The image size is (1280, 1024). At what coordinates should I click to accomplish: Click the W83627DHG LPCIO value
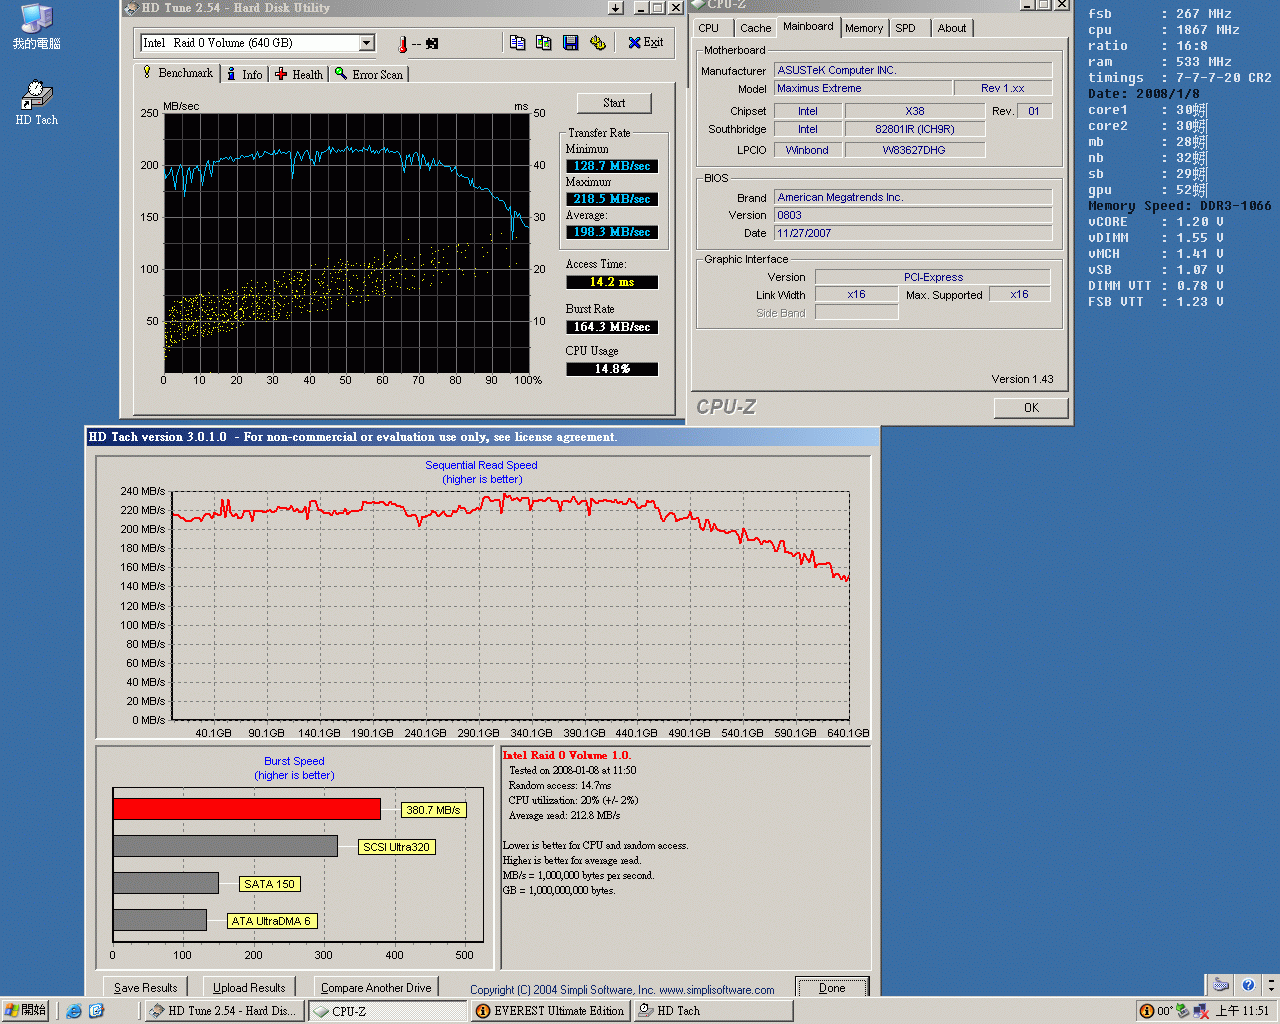pos(914,150)
